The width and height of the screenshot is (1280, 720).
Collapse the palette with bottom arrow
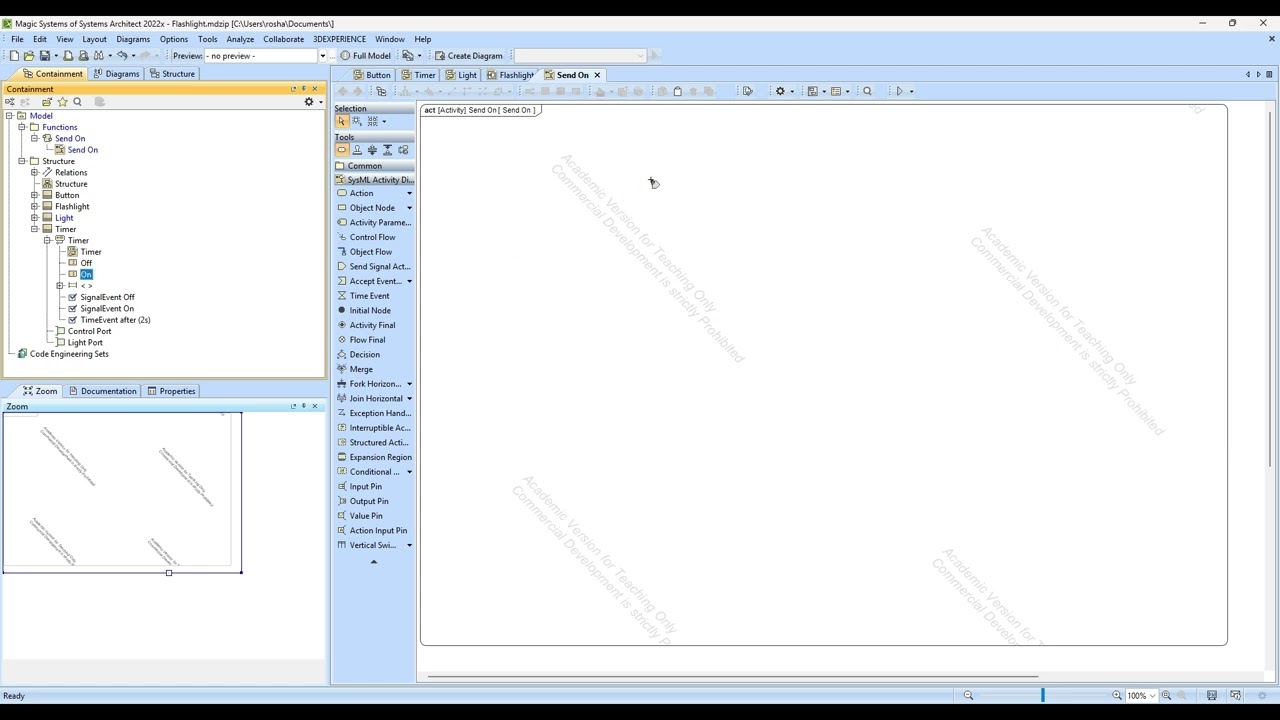click(374, 562)
